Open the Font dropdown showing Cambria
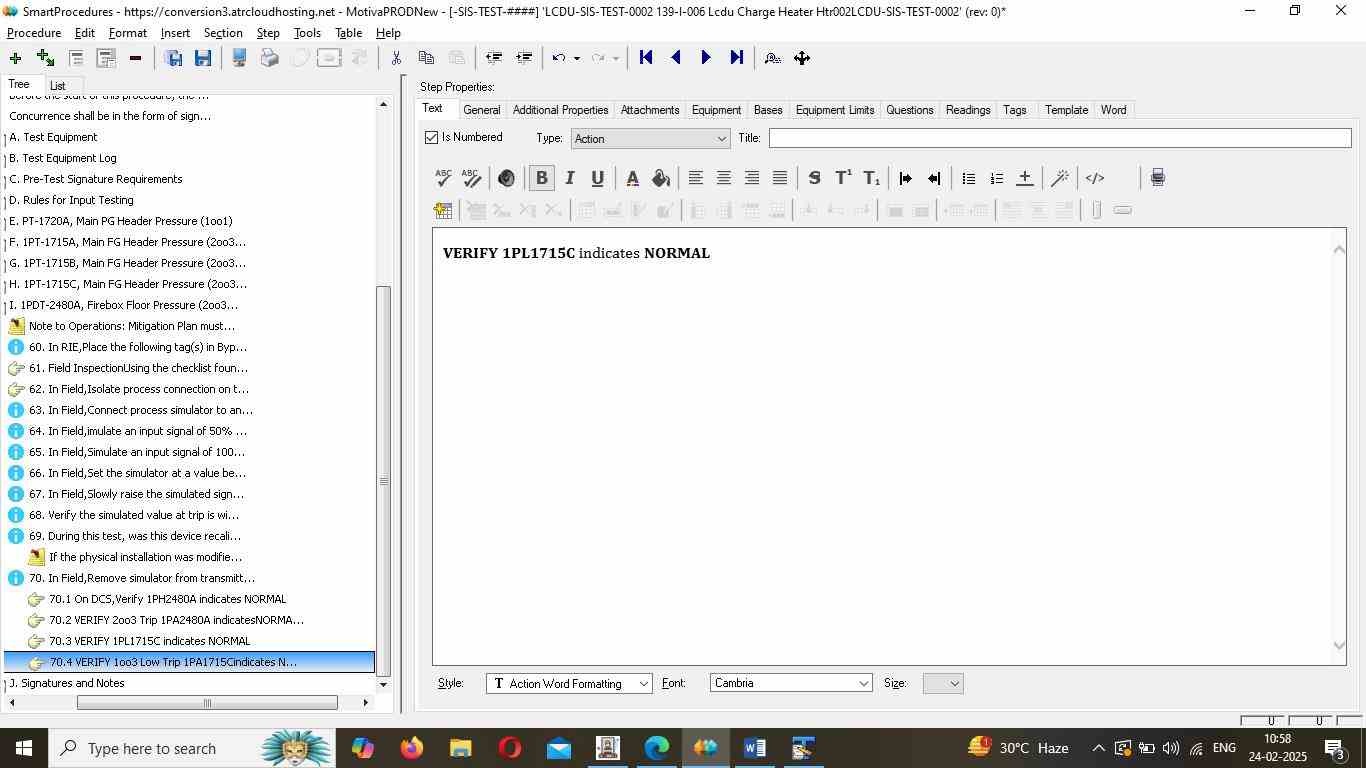This screenshot has width=1366, height=768. (790, 684)
